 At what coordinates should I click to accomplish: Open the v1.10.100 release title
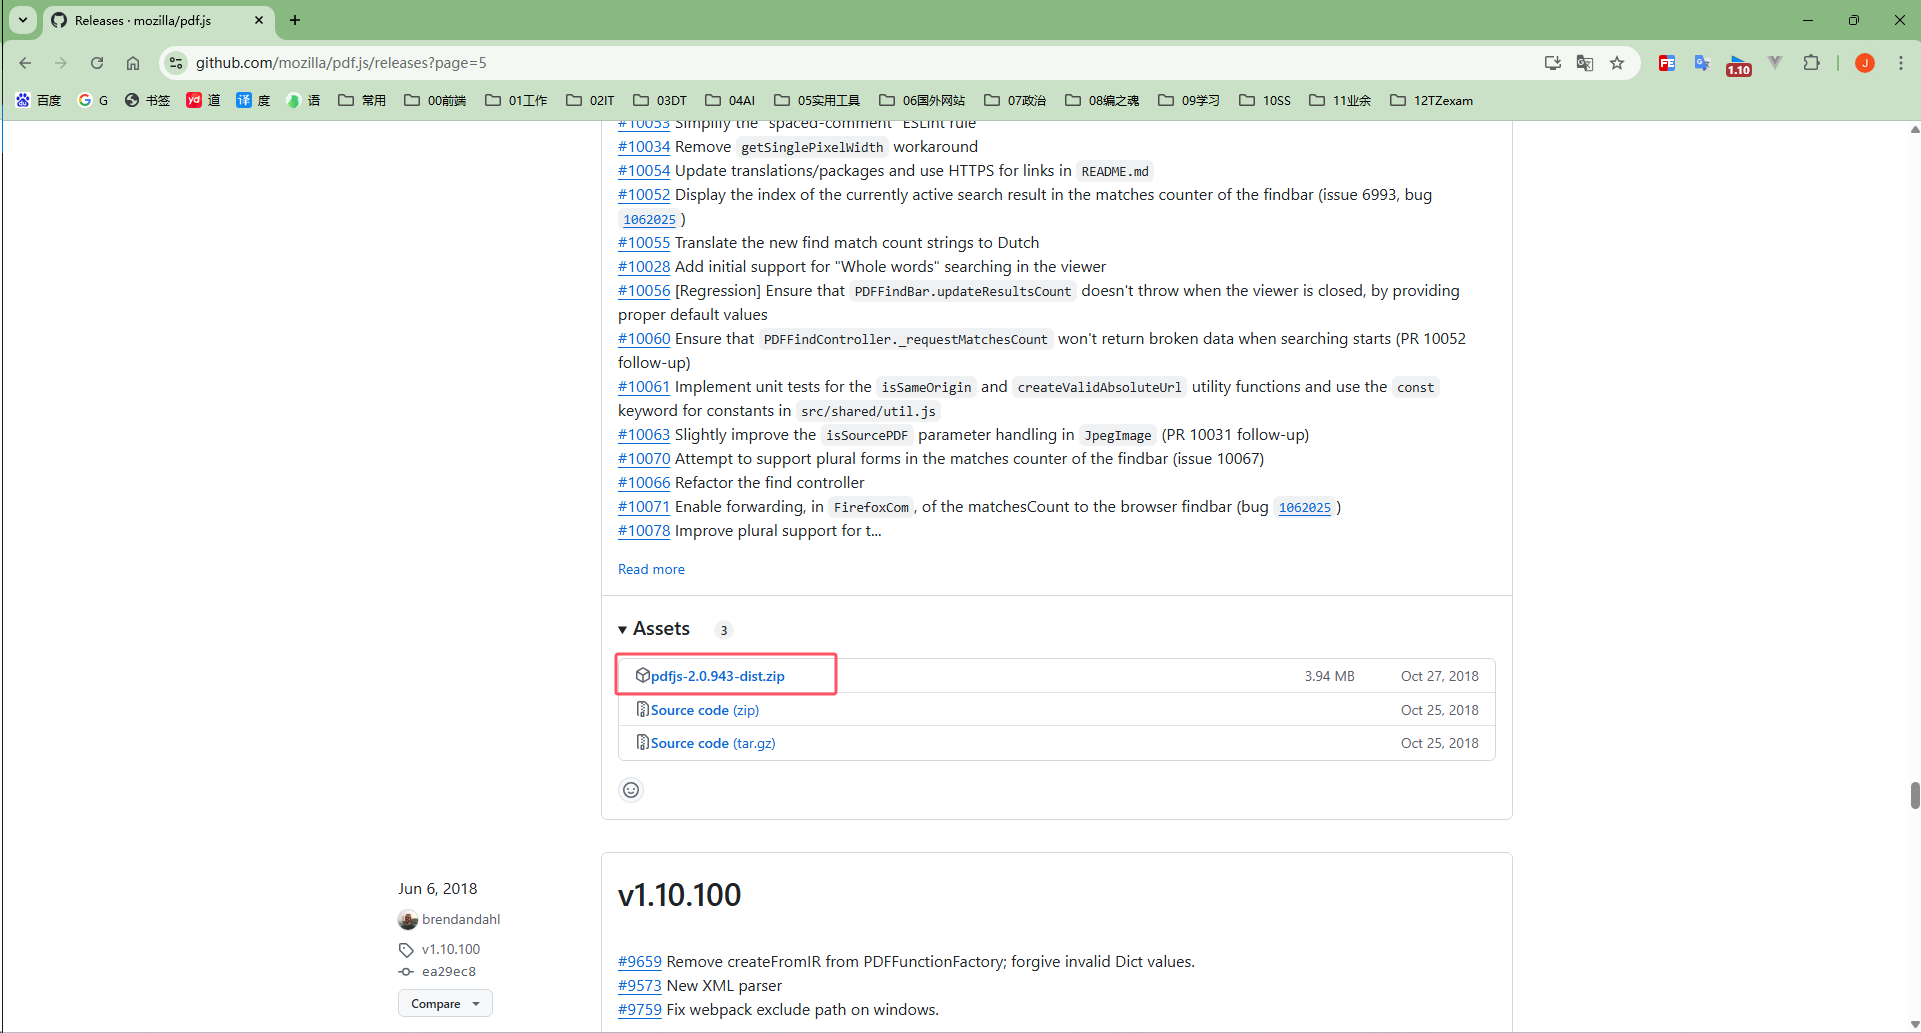point(680,894)
